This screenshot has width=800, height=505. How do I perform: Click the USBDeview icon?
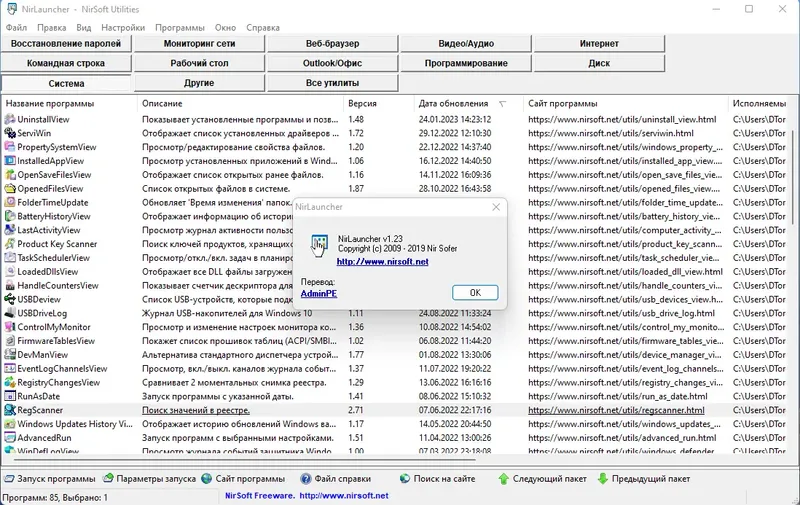(x=10, y=299)
